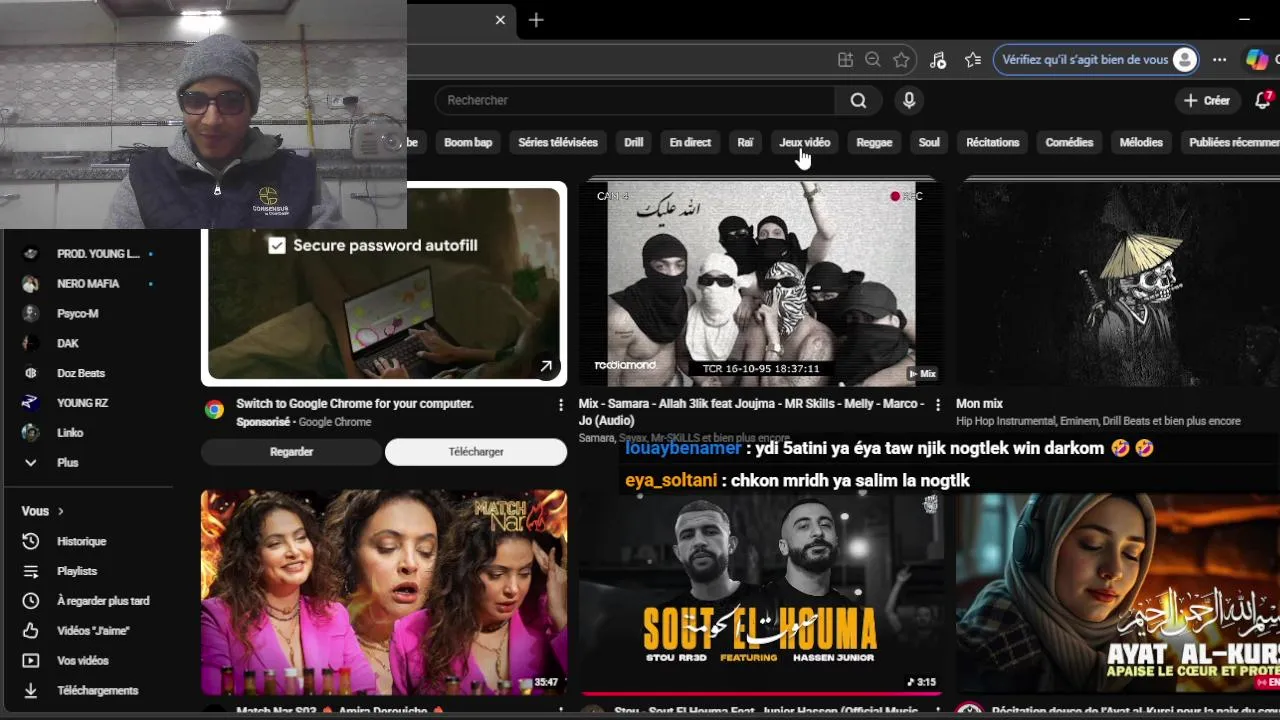
Task: Open the notifications bell
Action: (1263, 100)
